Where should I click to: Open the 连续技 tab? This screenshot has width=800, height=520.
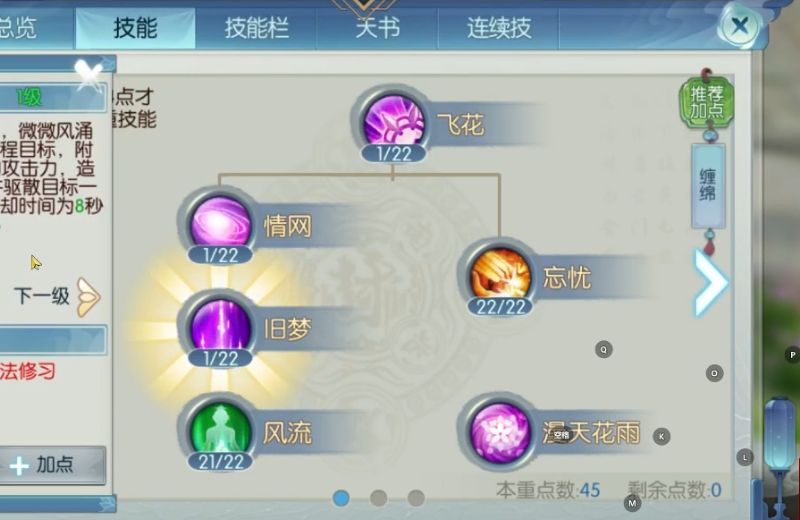499,28
